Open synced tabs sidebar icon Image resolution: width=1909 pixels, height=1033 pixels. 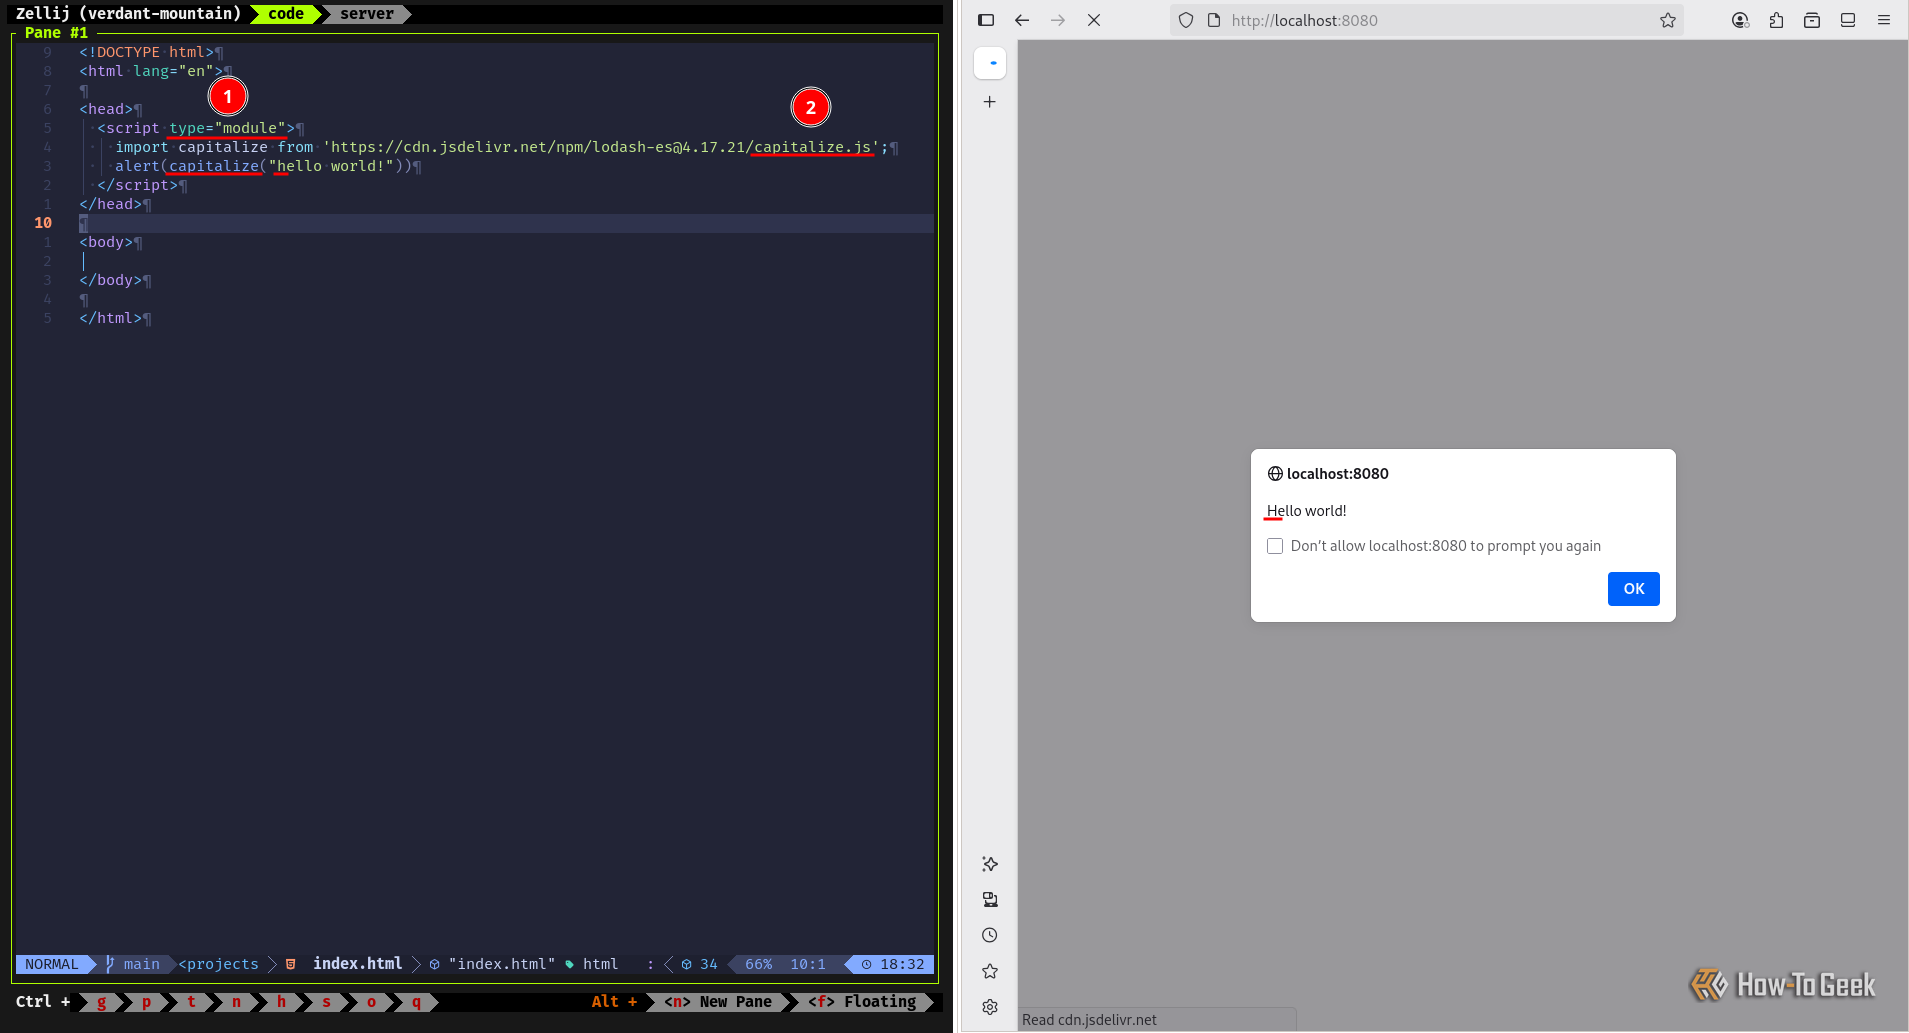[x=990, y=900]
